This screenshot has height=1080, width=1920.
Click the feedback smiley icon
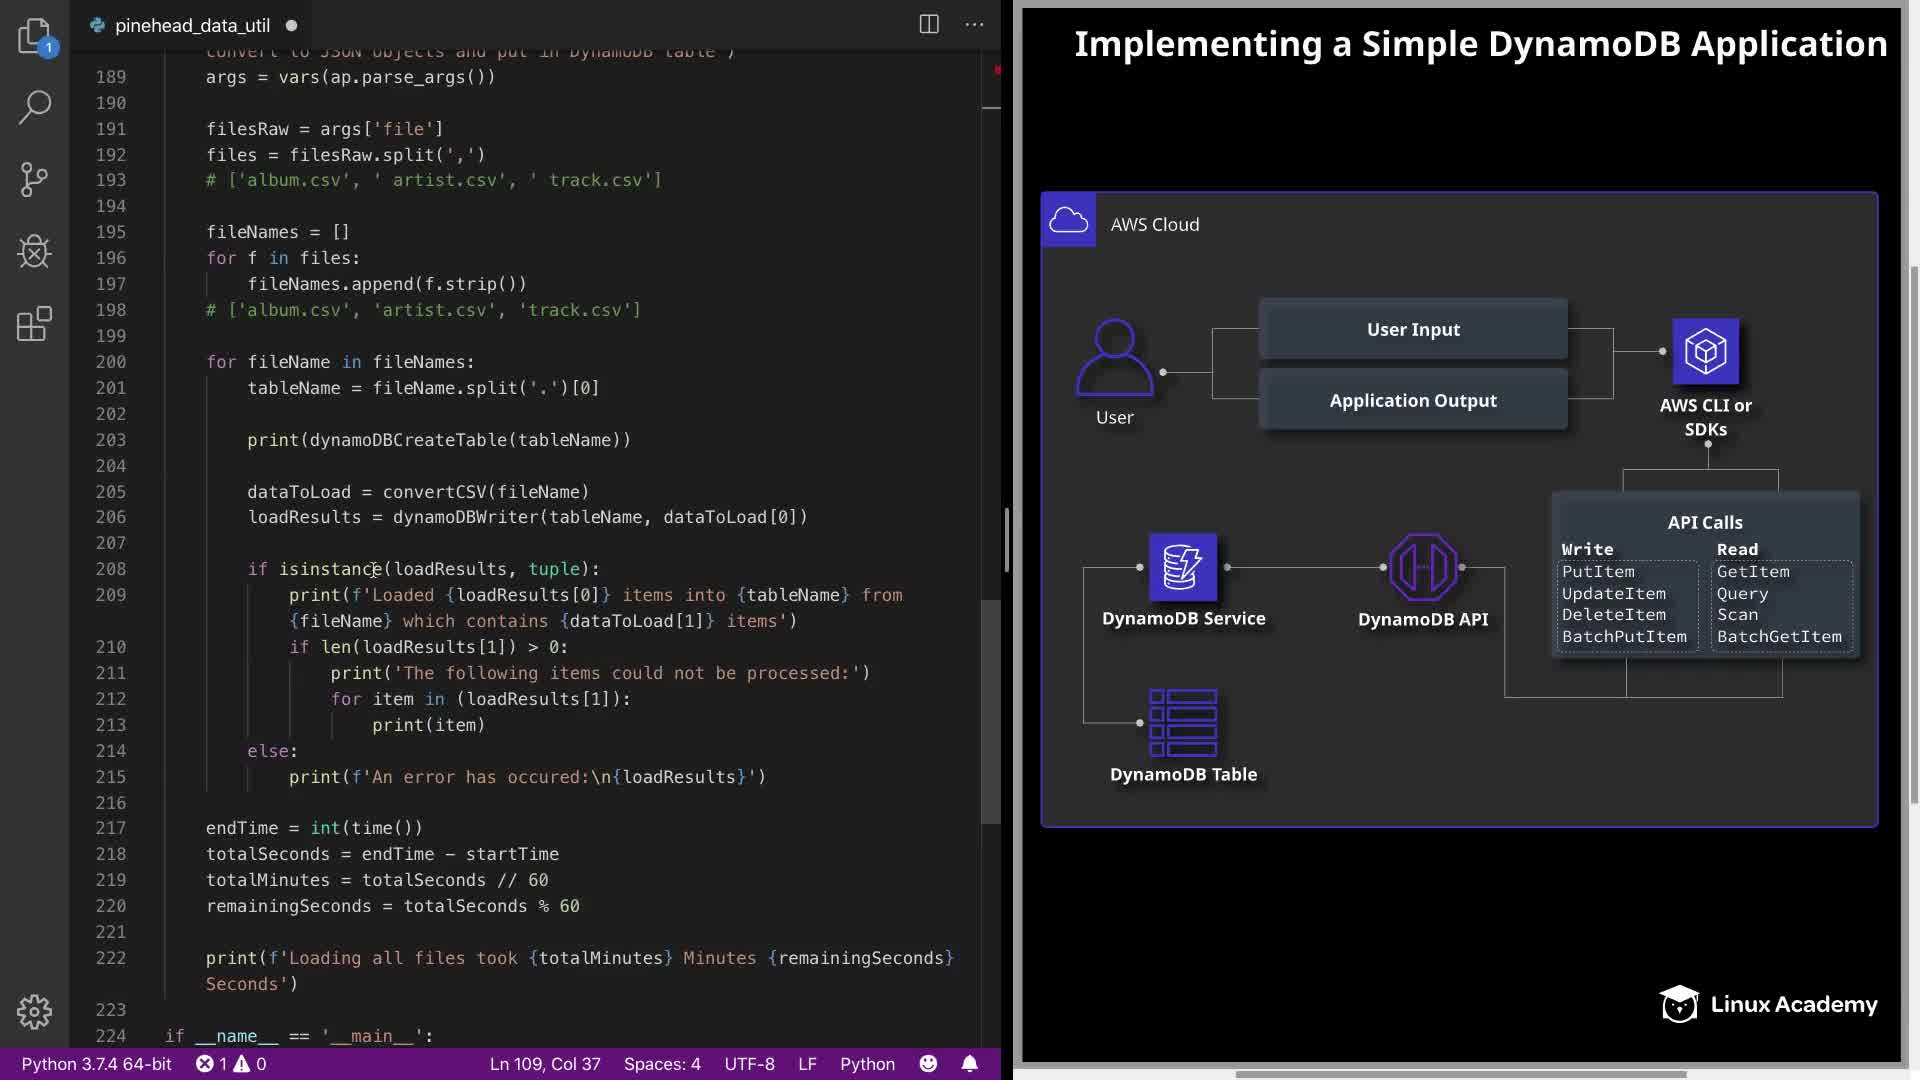[x=928, y=1064]
